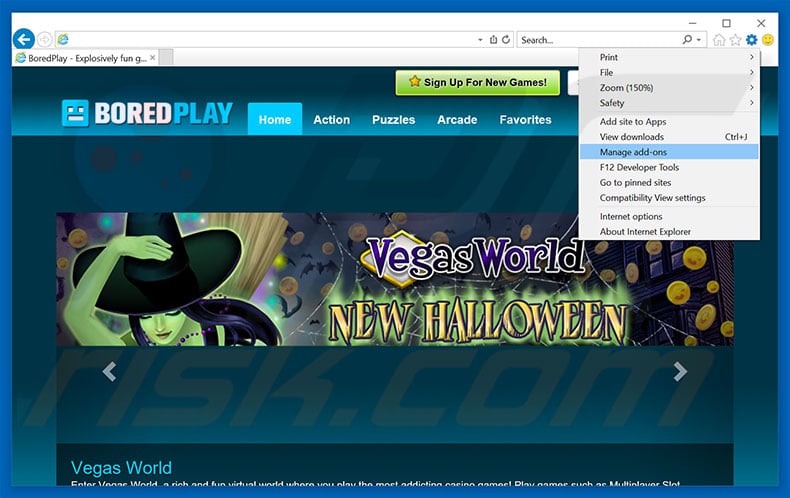Viewport: 790px width, 498px height.
Task: Choose About Internet Explorer
Action: (x=669, y=231)
